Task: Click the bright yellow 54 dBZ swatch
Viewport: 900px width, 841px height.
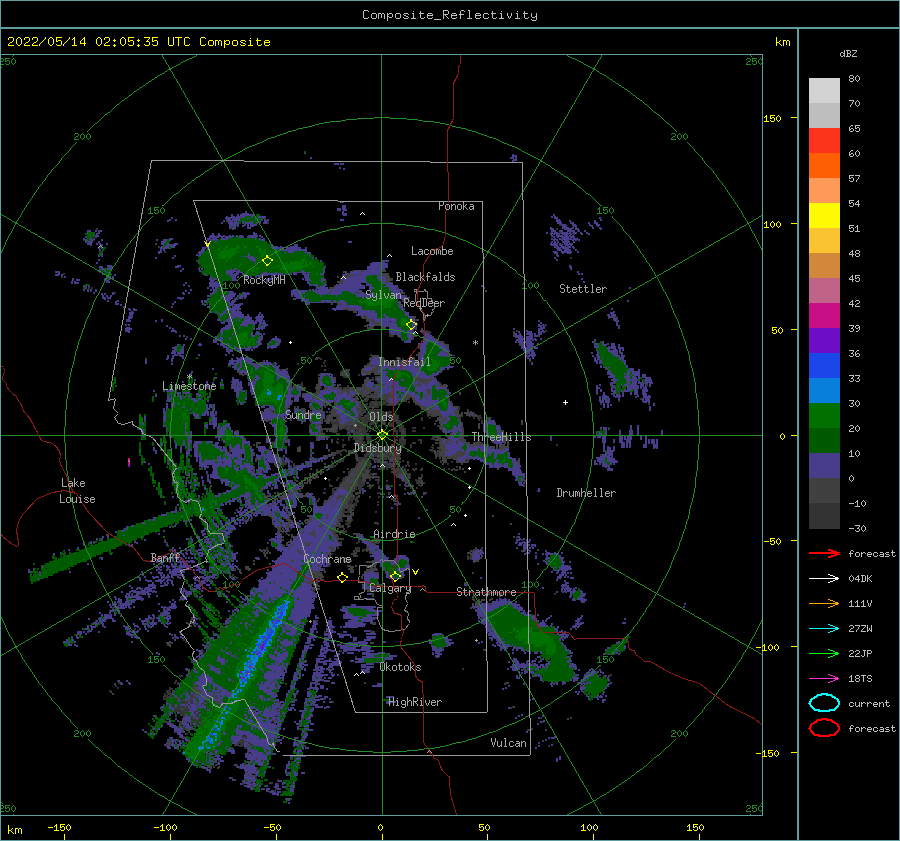Action: point(824,215)
